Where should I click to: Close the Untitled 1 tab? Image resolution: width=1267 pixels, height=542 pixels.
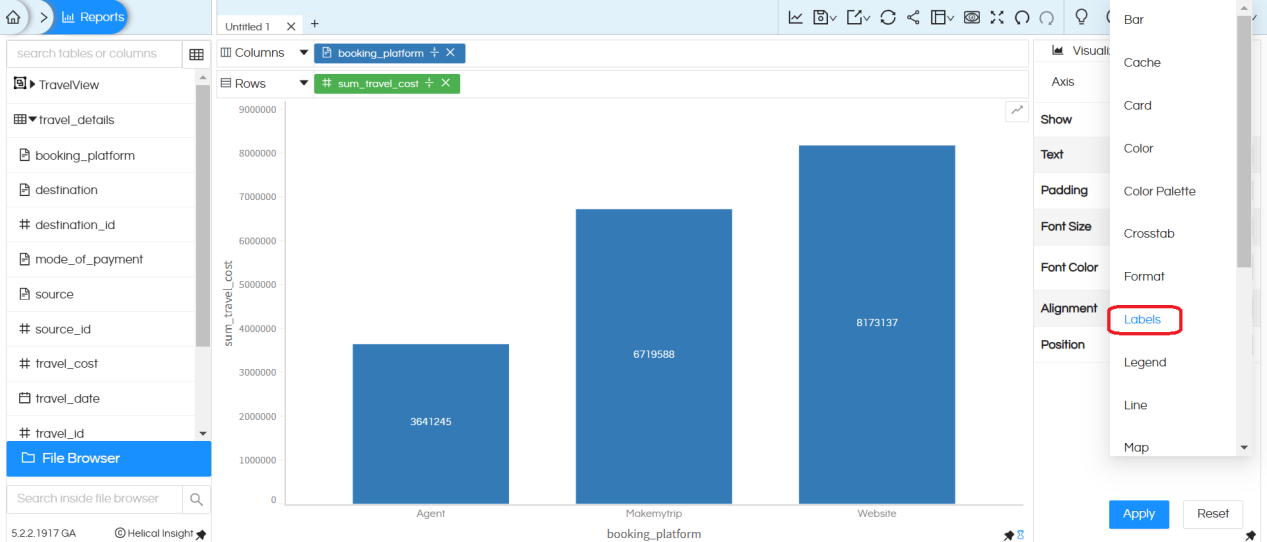tap(291, 26)
